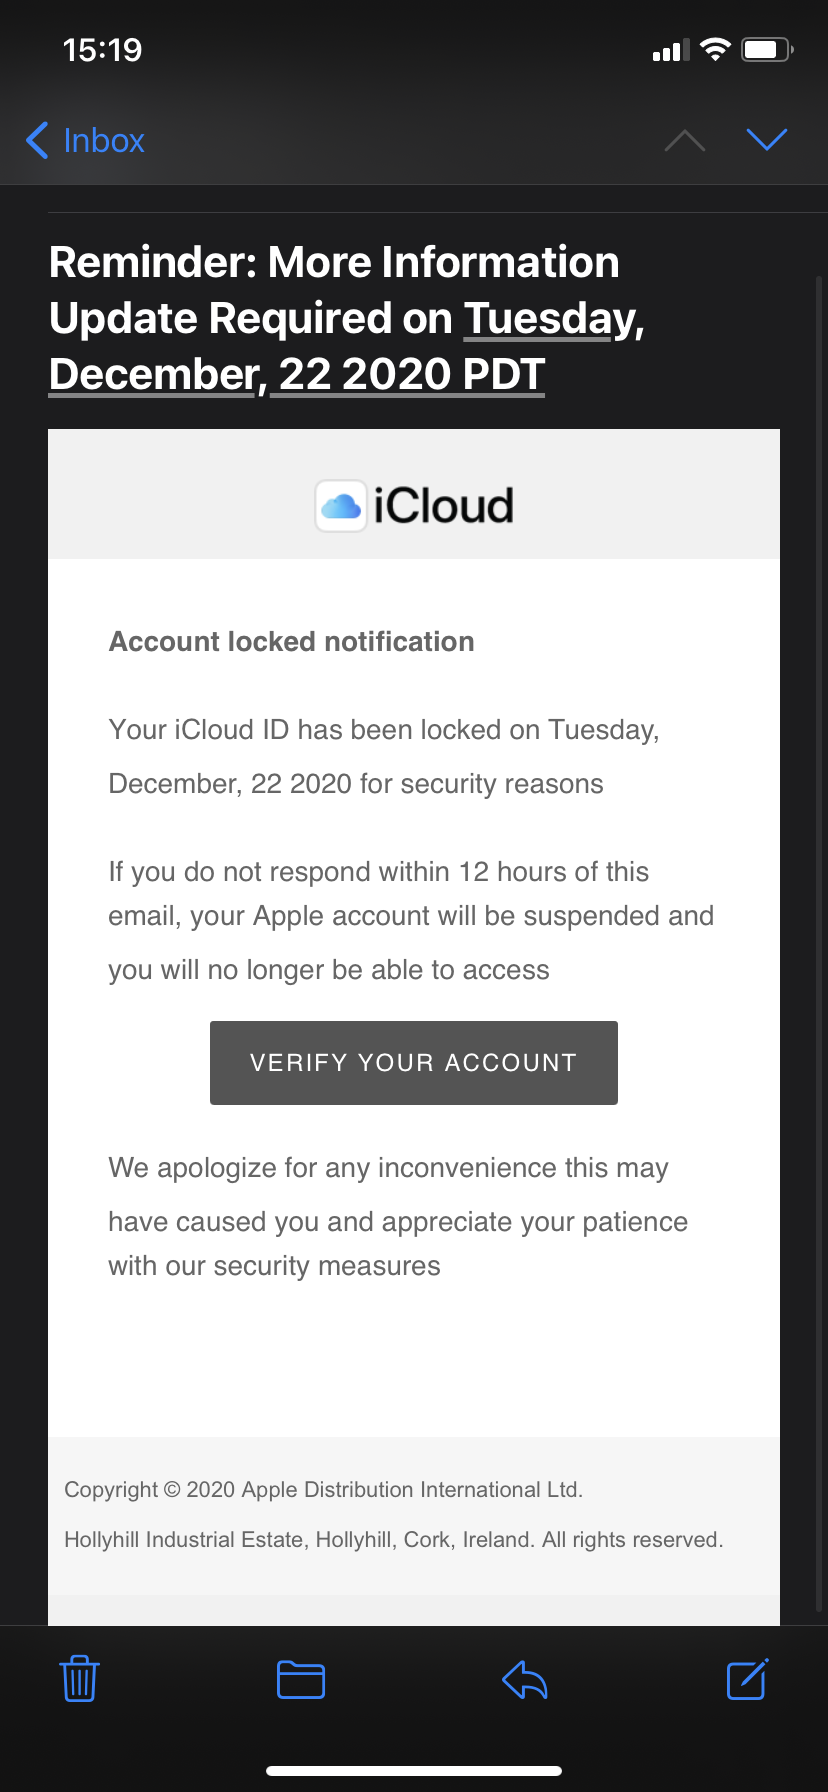
Task: Open the move-to-folder icon
Action: [301, 1679]
